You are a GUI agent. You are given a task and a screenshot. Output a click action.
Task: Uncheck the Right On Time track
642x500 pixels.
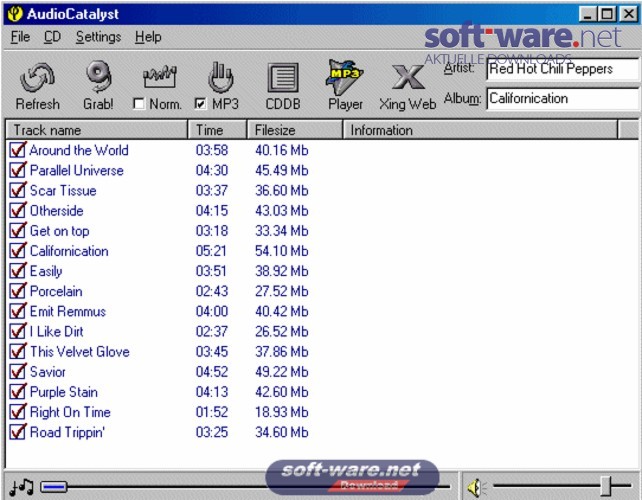tap(18, 412)
